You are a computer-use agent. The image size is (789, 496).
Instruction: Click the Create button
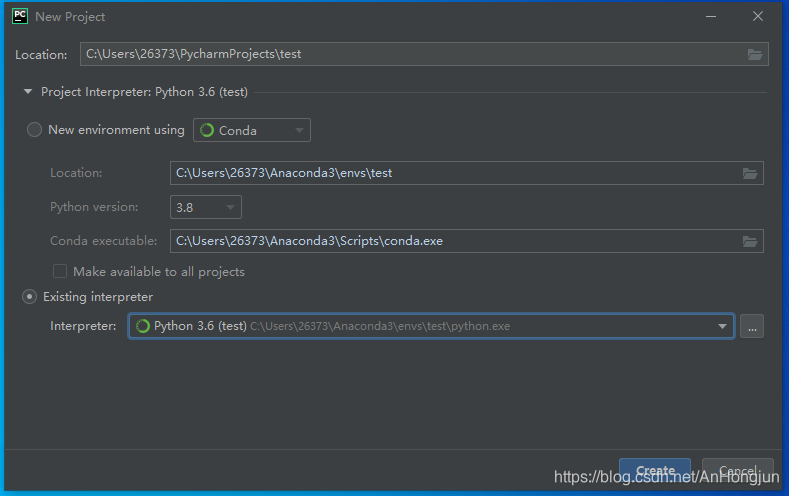(655, 470)
